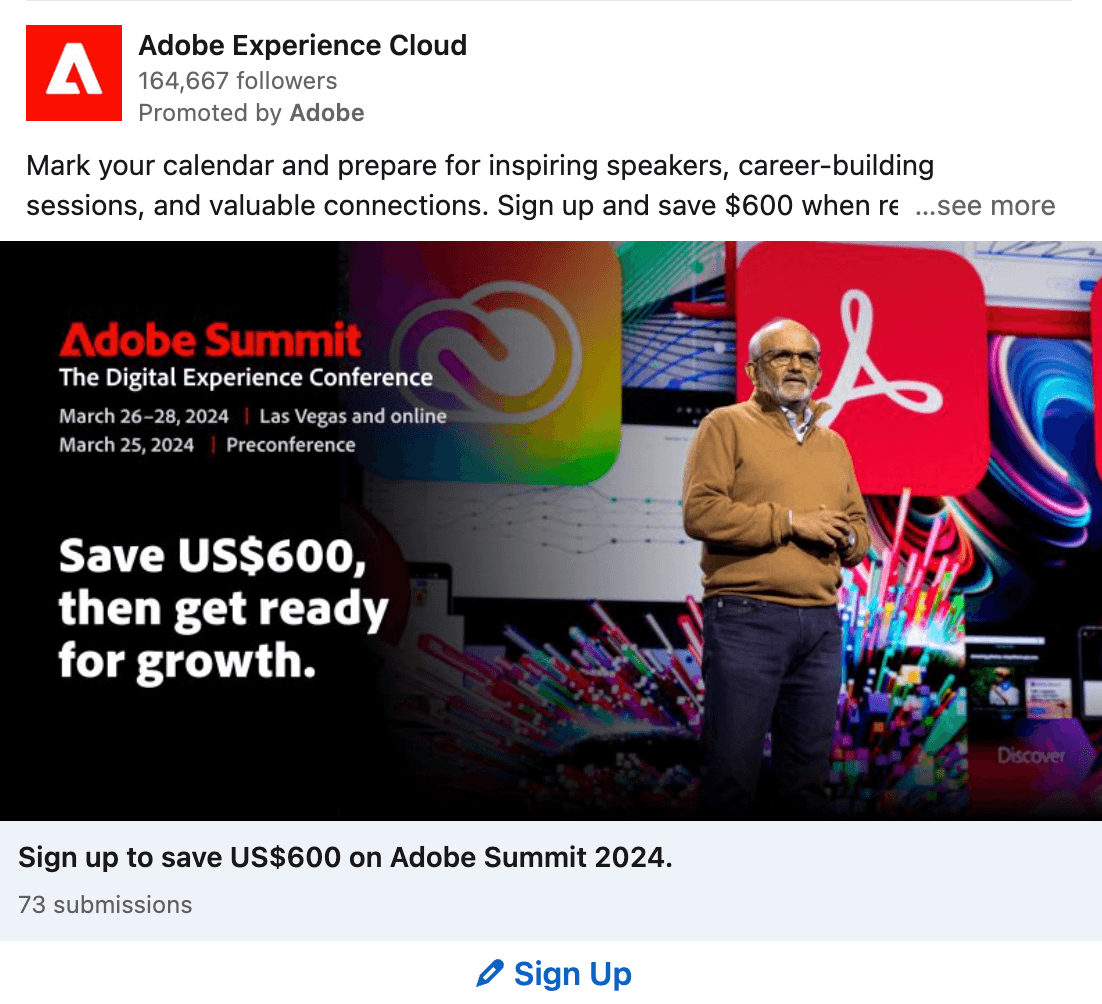Viewport: 1102px width, 1004px height.
Task: Click the red Adobe Summit title in banner
Action: [210, 340]
